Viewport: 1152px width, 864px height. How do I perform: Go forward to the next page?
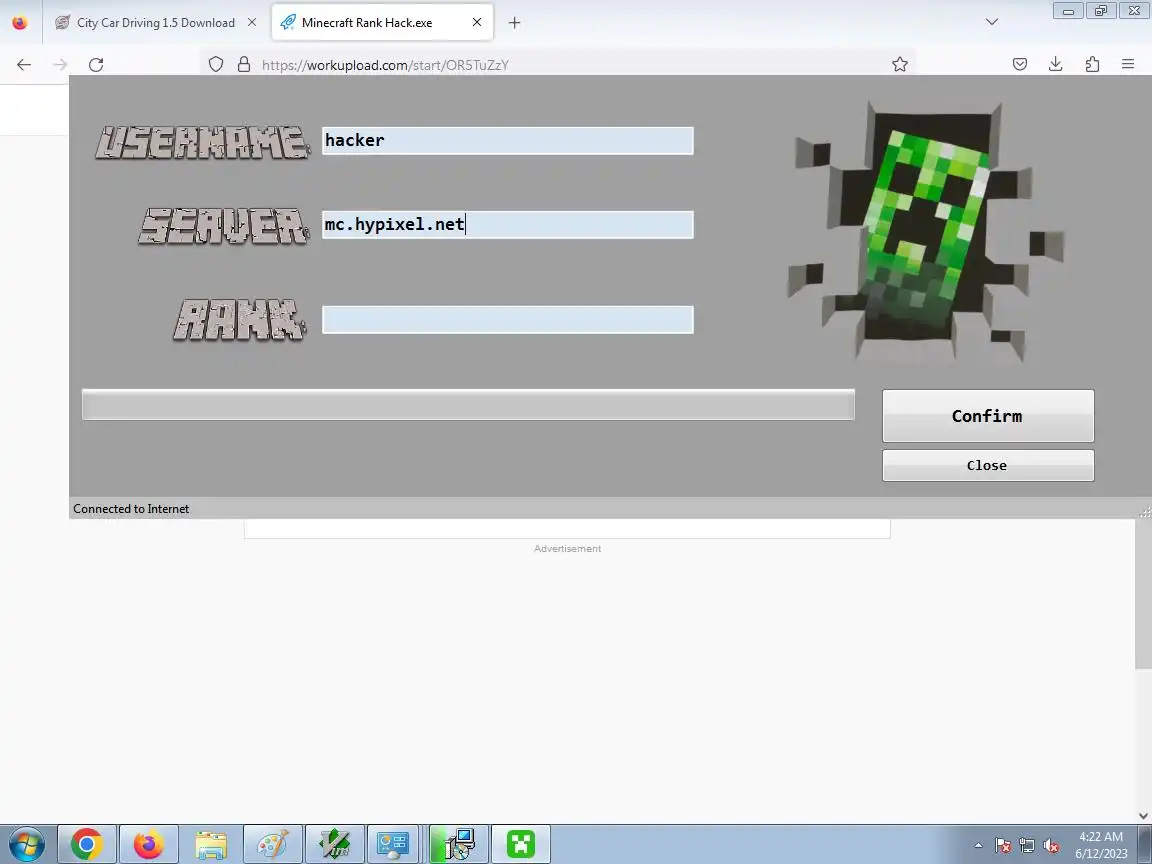[x=60, y=65]
